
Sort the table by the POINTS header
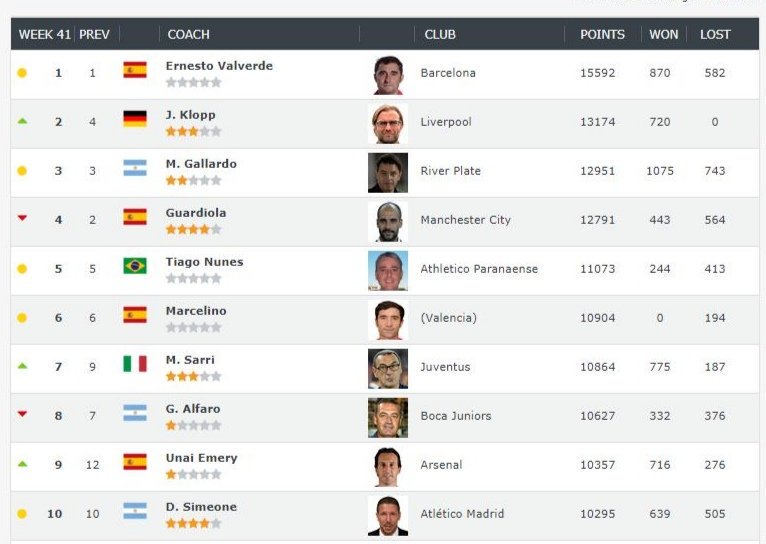tap(602, 34)
